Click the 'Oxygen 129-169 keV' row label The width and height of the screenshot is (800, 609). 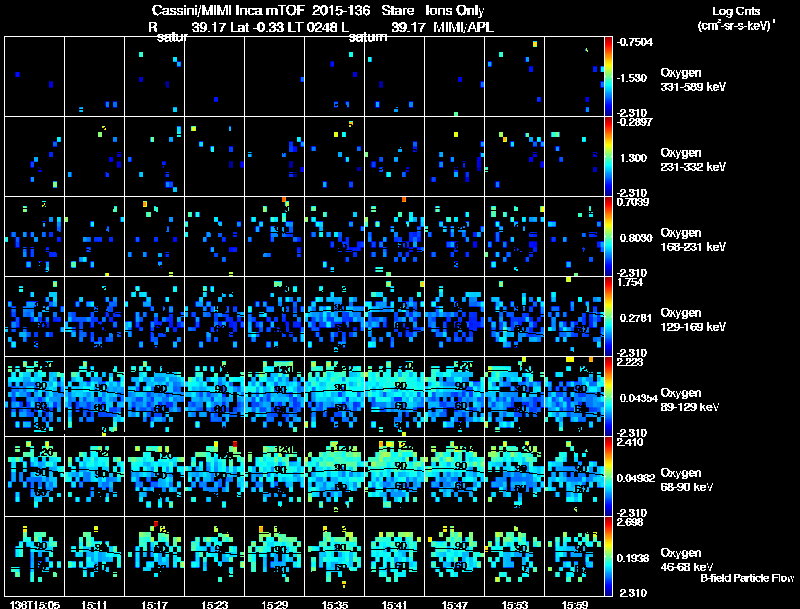(693, 320)
